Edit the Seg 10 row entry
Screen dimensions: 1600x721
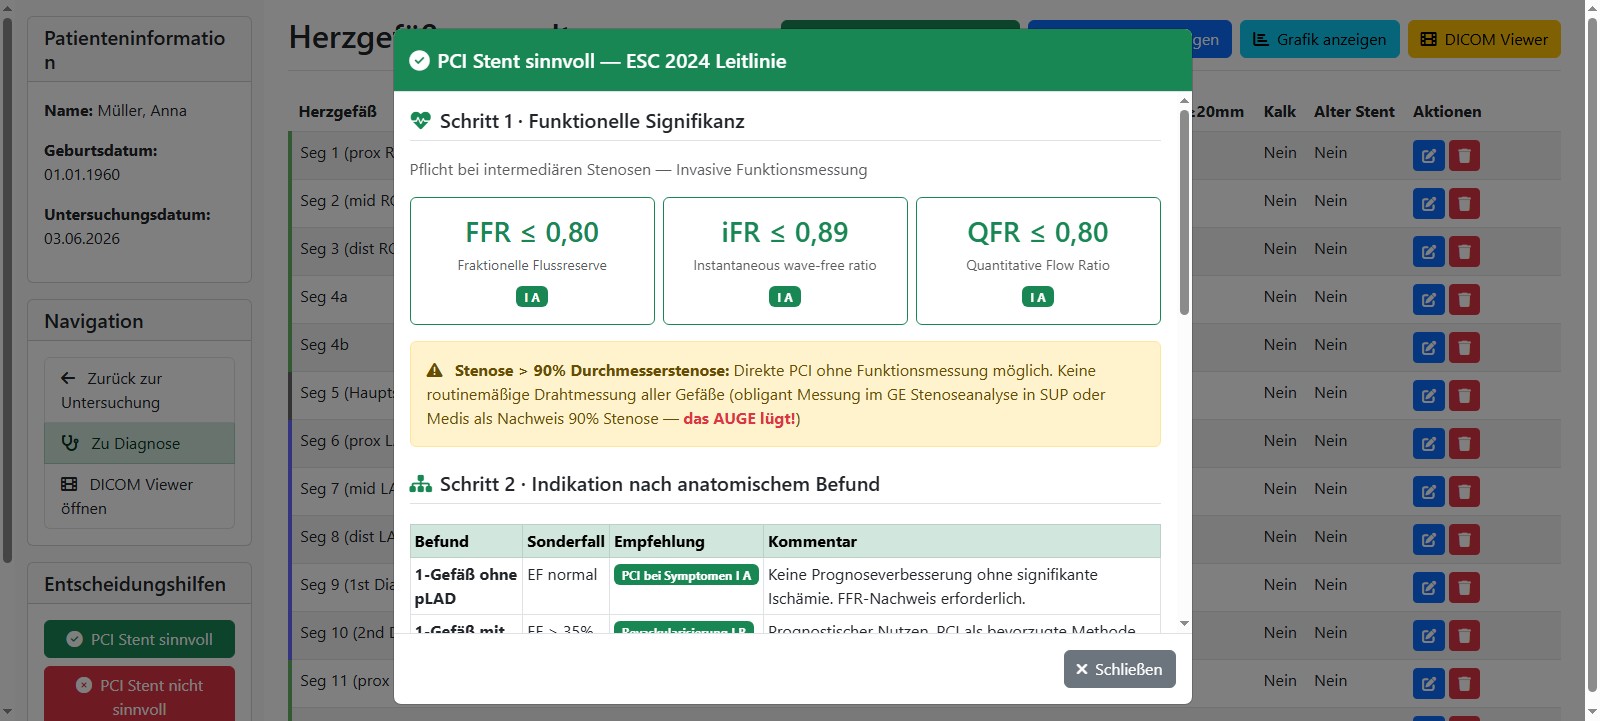pyautogui.click(x=1429, y=636)
